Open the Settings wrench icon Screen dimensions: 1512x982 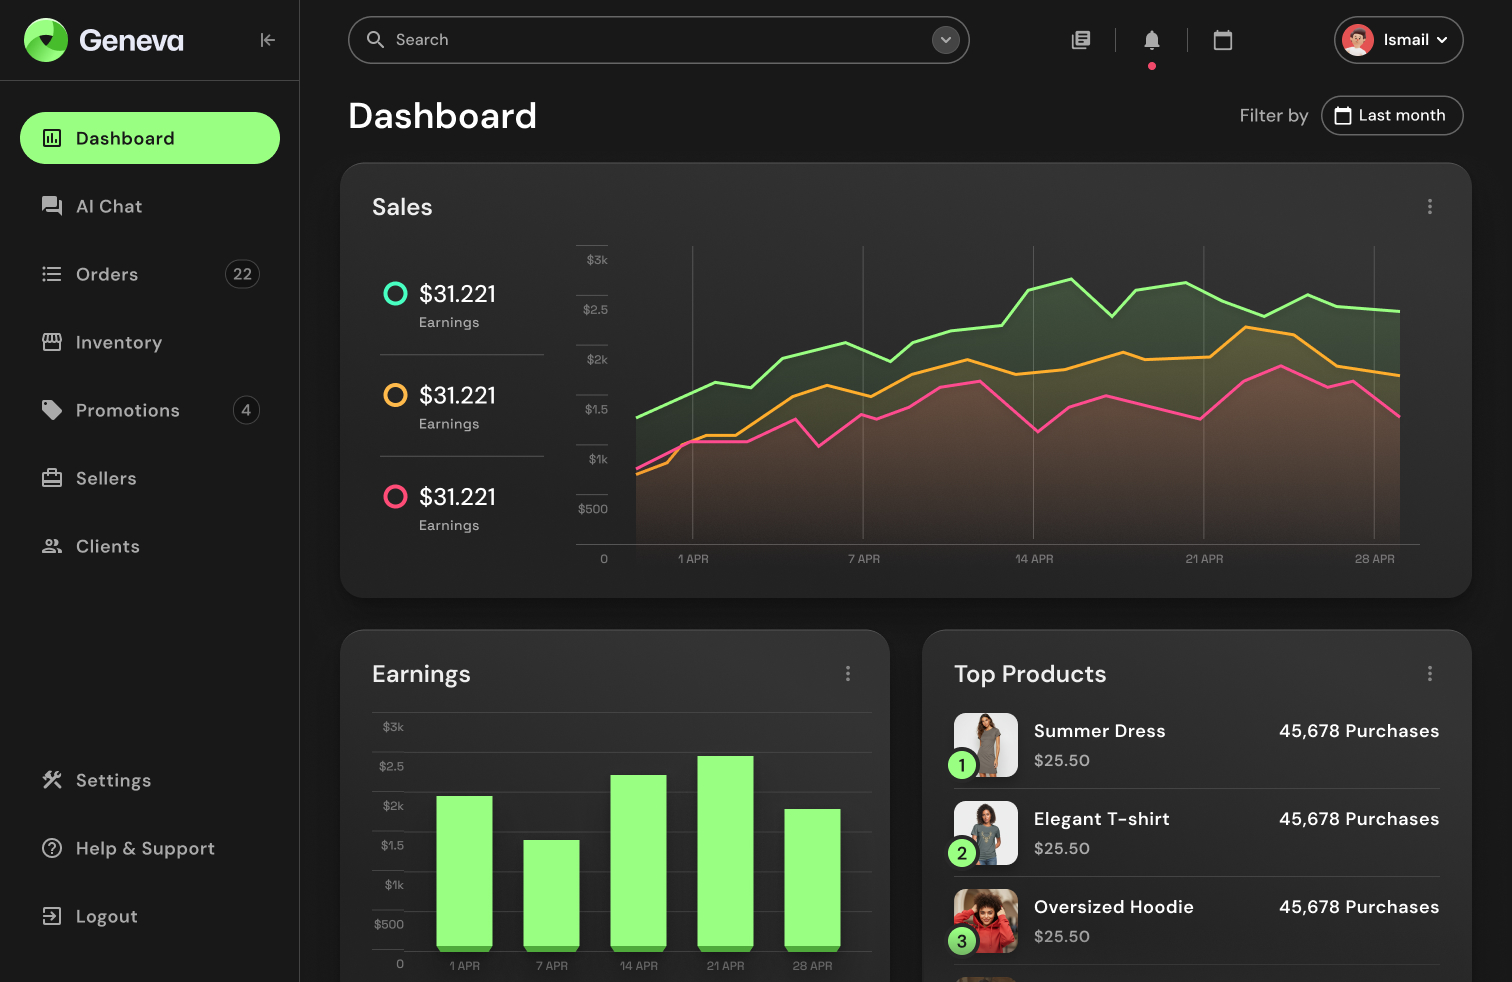[51, 780]
